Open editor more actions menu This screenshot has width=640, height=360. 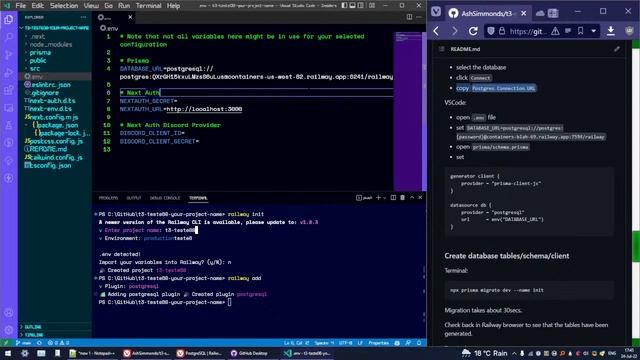(419, 17)
